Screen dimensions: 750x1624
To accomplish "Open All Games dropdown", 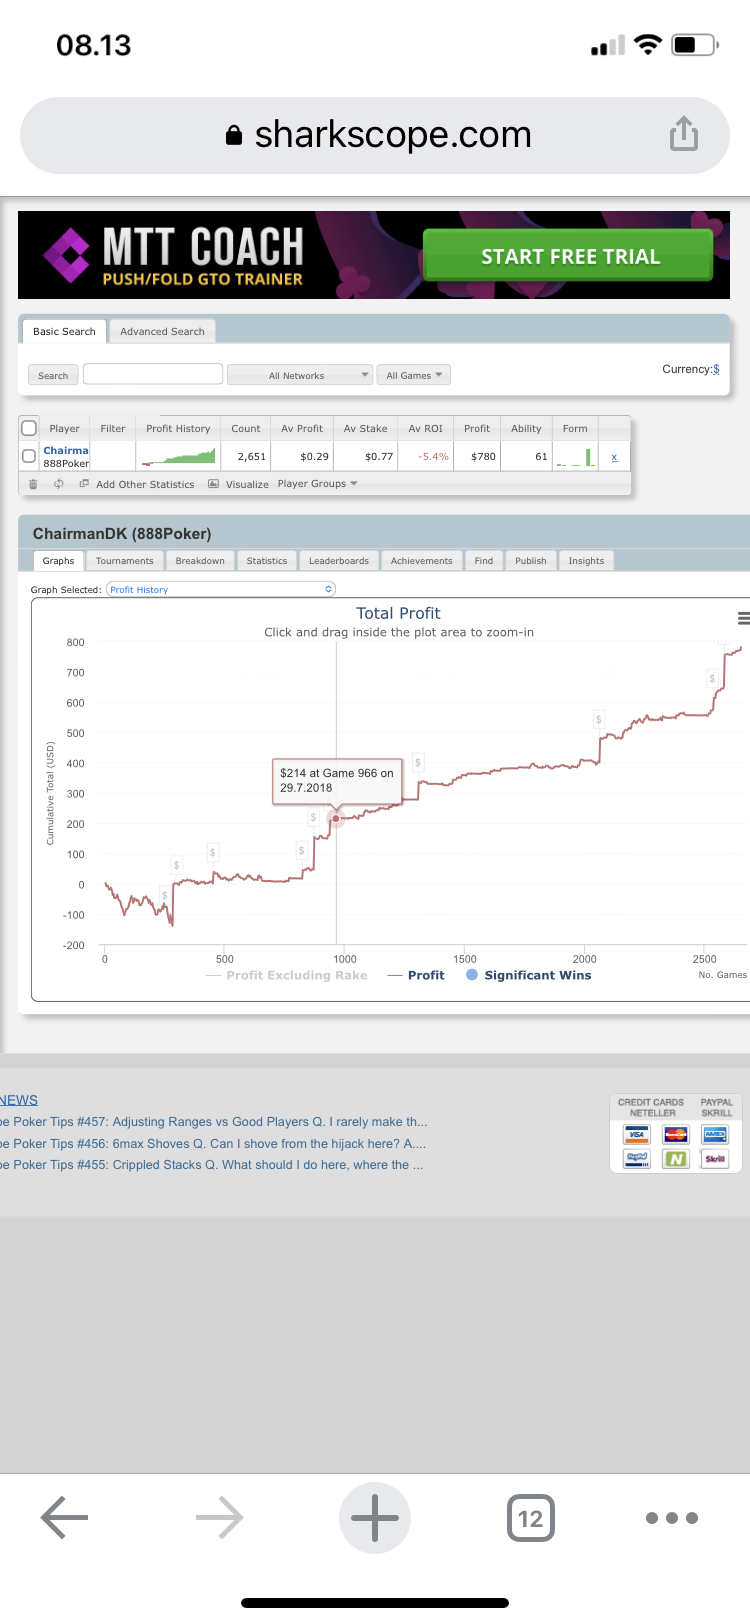I will click(415, 375).
